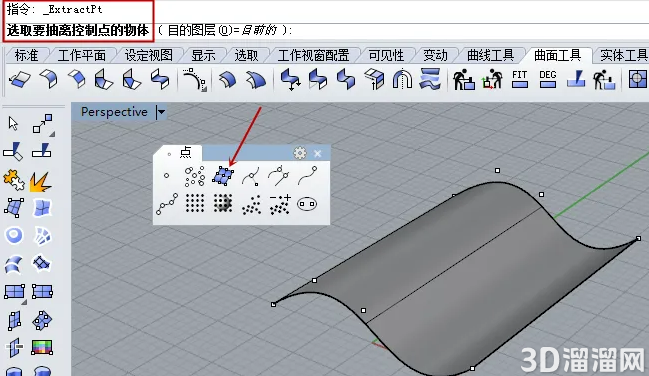Screen dimensions: 649x376
Task: Click the circle-in-square icon at toolbar end
Action: pyautogui.click(x=637, y=79)
